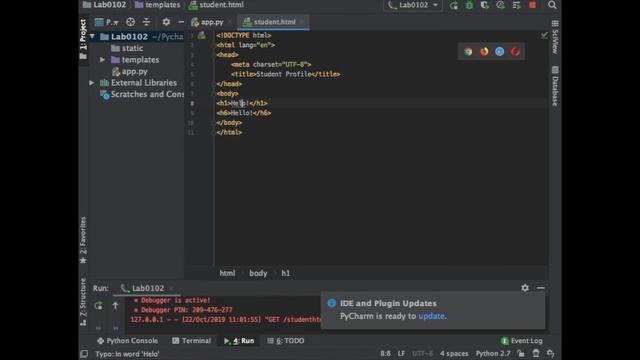
Task: Open the Database side tab
Action: (x=555, y=86)
